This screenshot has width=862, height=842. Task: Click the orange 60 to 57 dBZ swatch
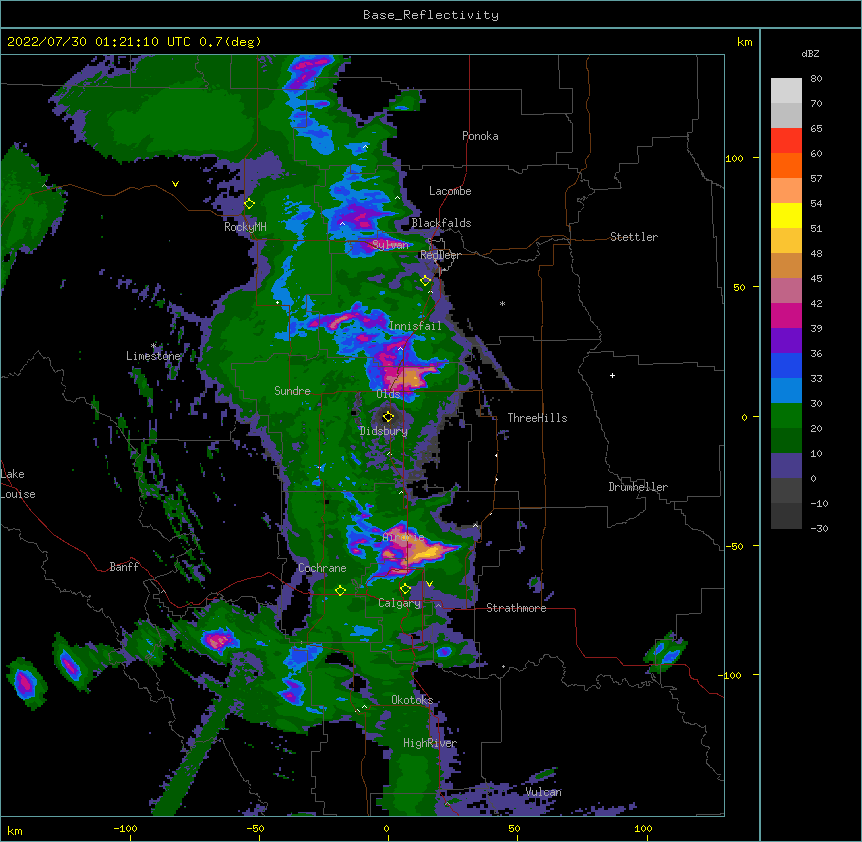tap(786, 165)
